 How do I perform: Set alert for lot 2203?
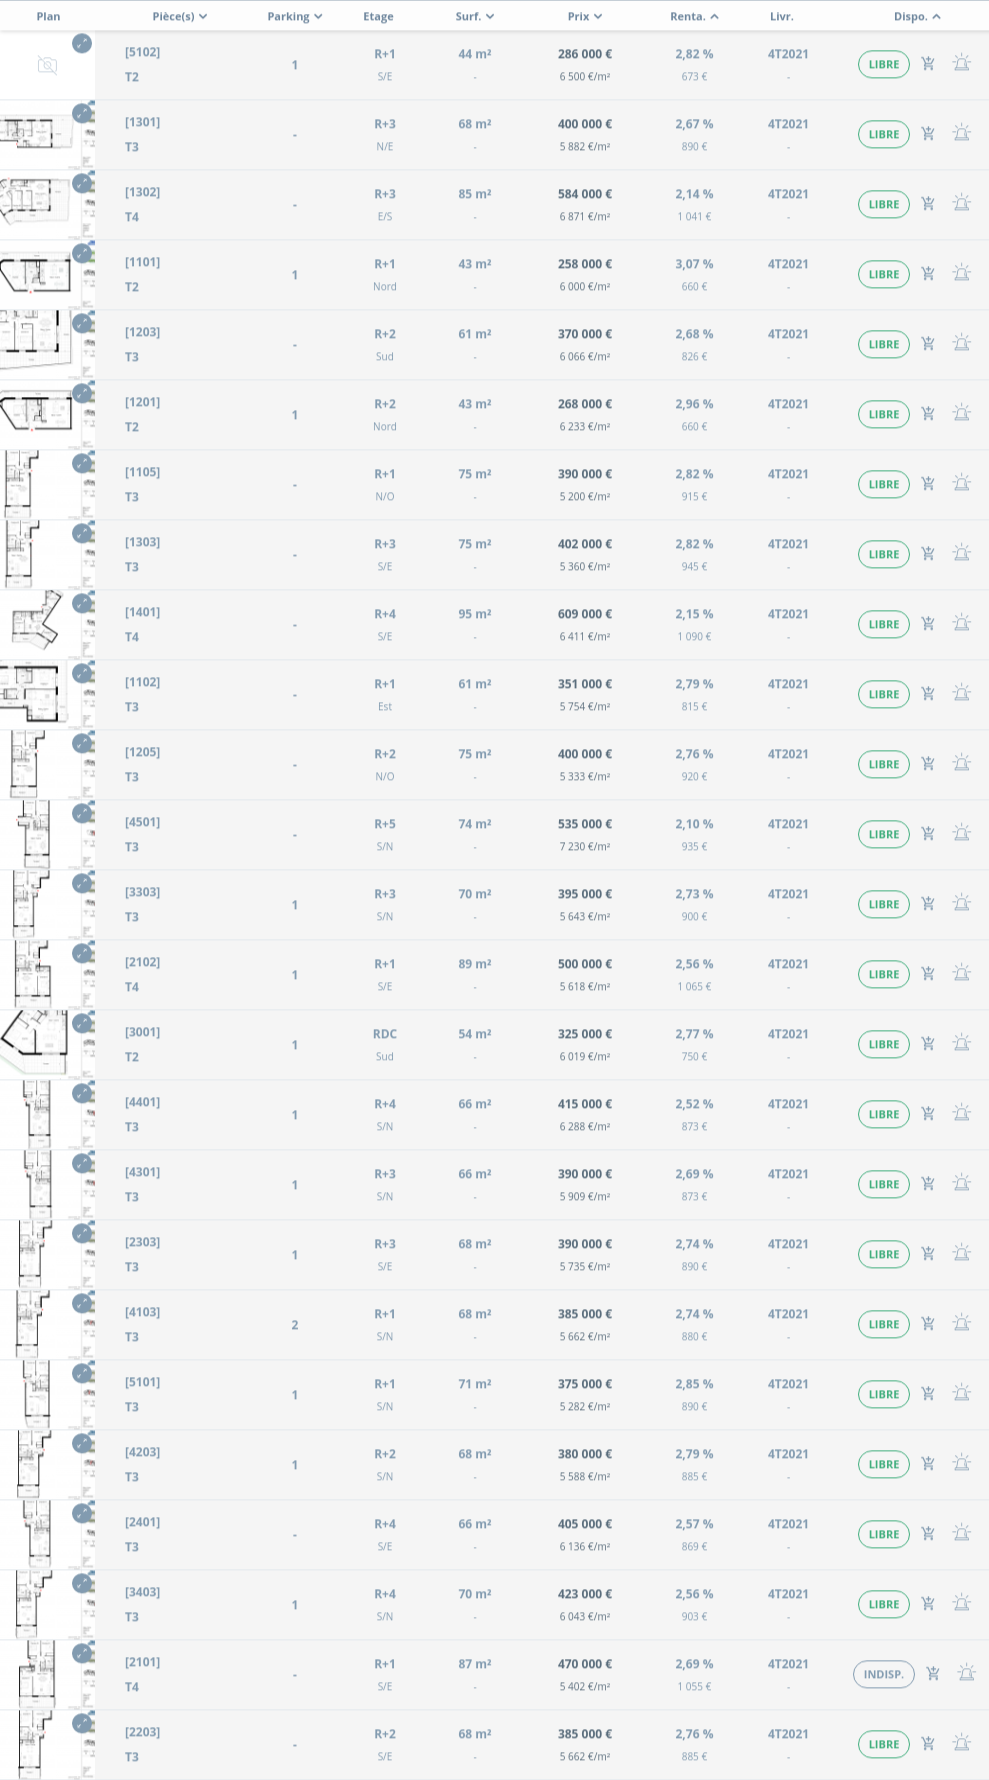pyautogui.click(x=962, y=1744)
